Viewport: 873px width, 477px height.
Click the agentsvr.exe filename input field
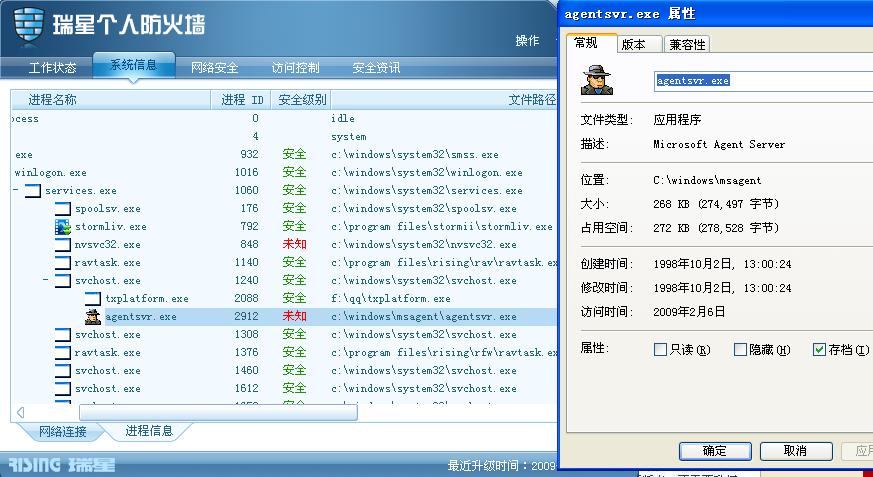point(763,81)
